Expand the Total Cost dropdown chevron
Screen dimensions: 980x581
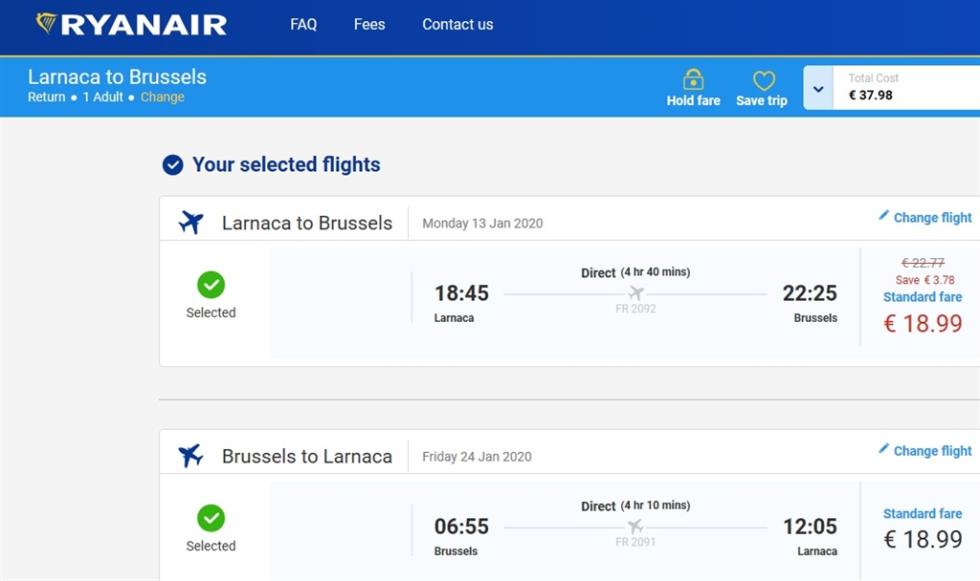(x=818, y=89)
